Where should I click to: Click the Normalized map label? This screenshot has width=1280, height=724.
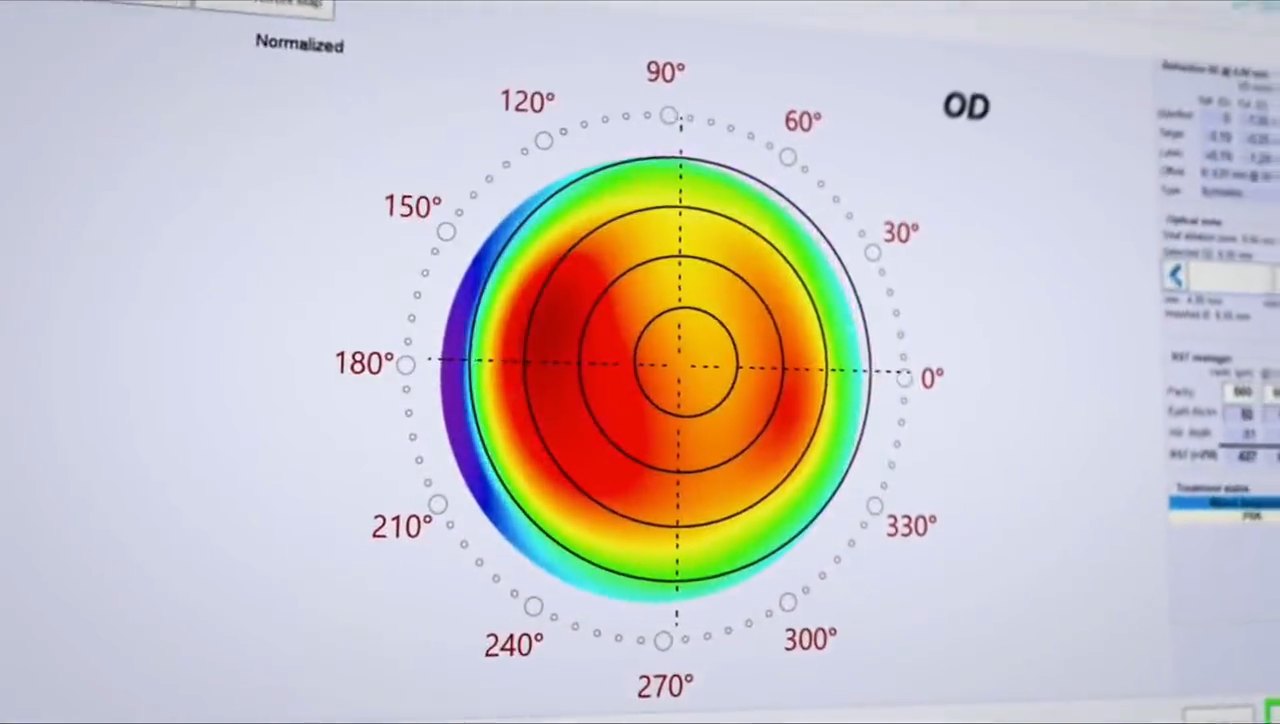coord(299,43)
